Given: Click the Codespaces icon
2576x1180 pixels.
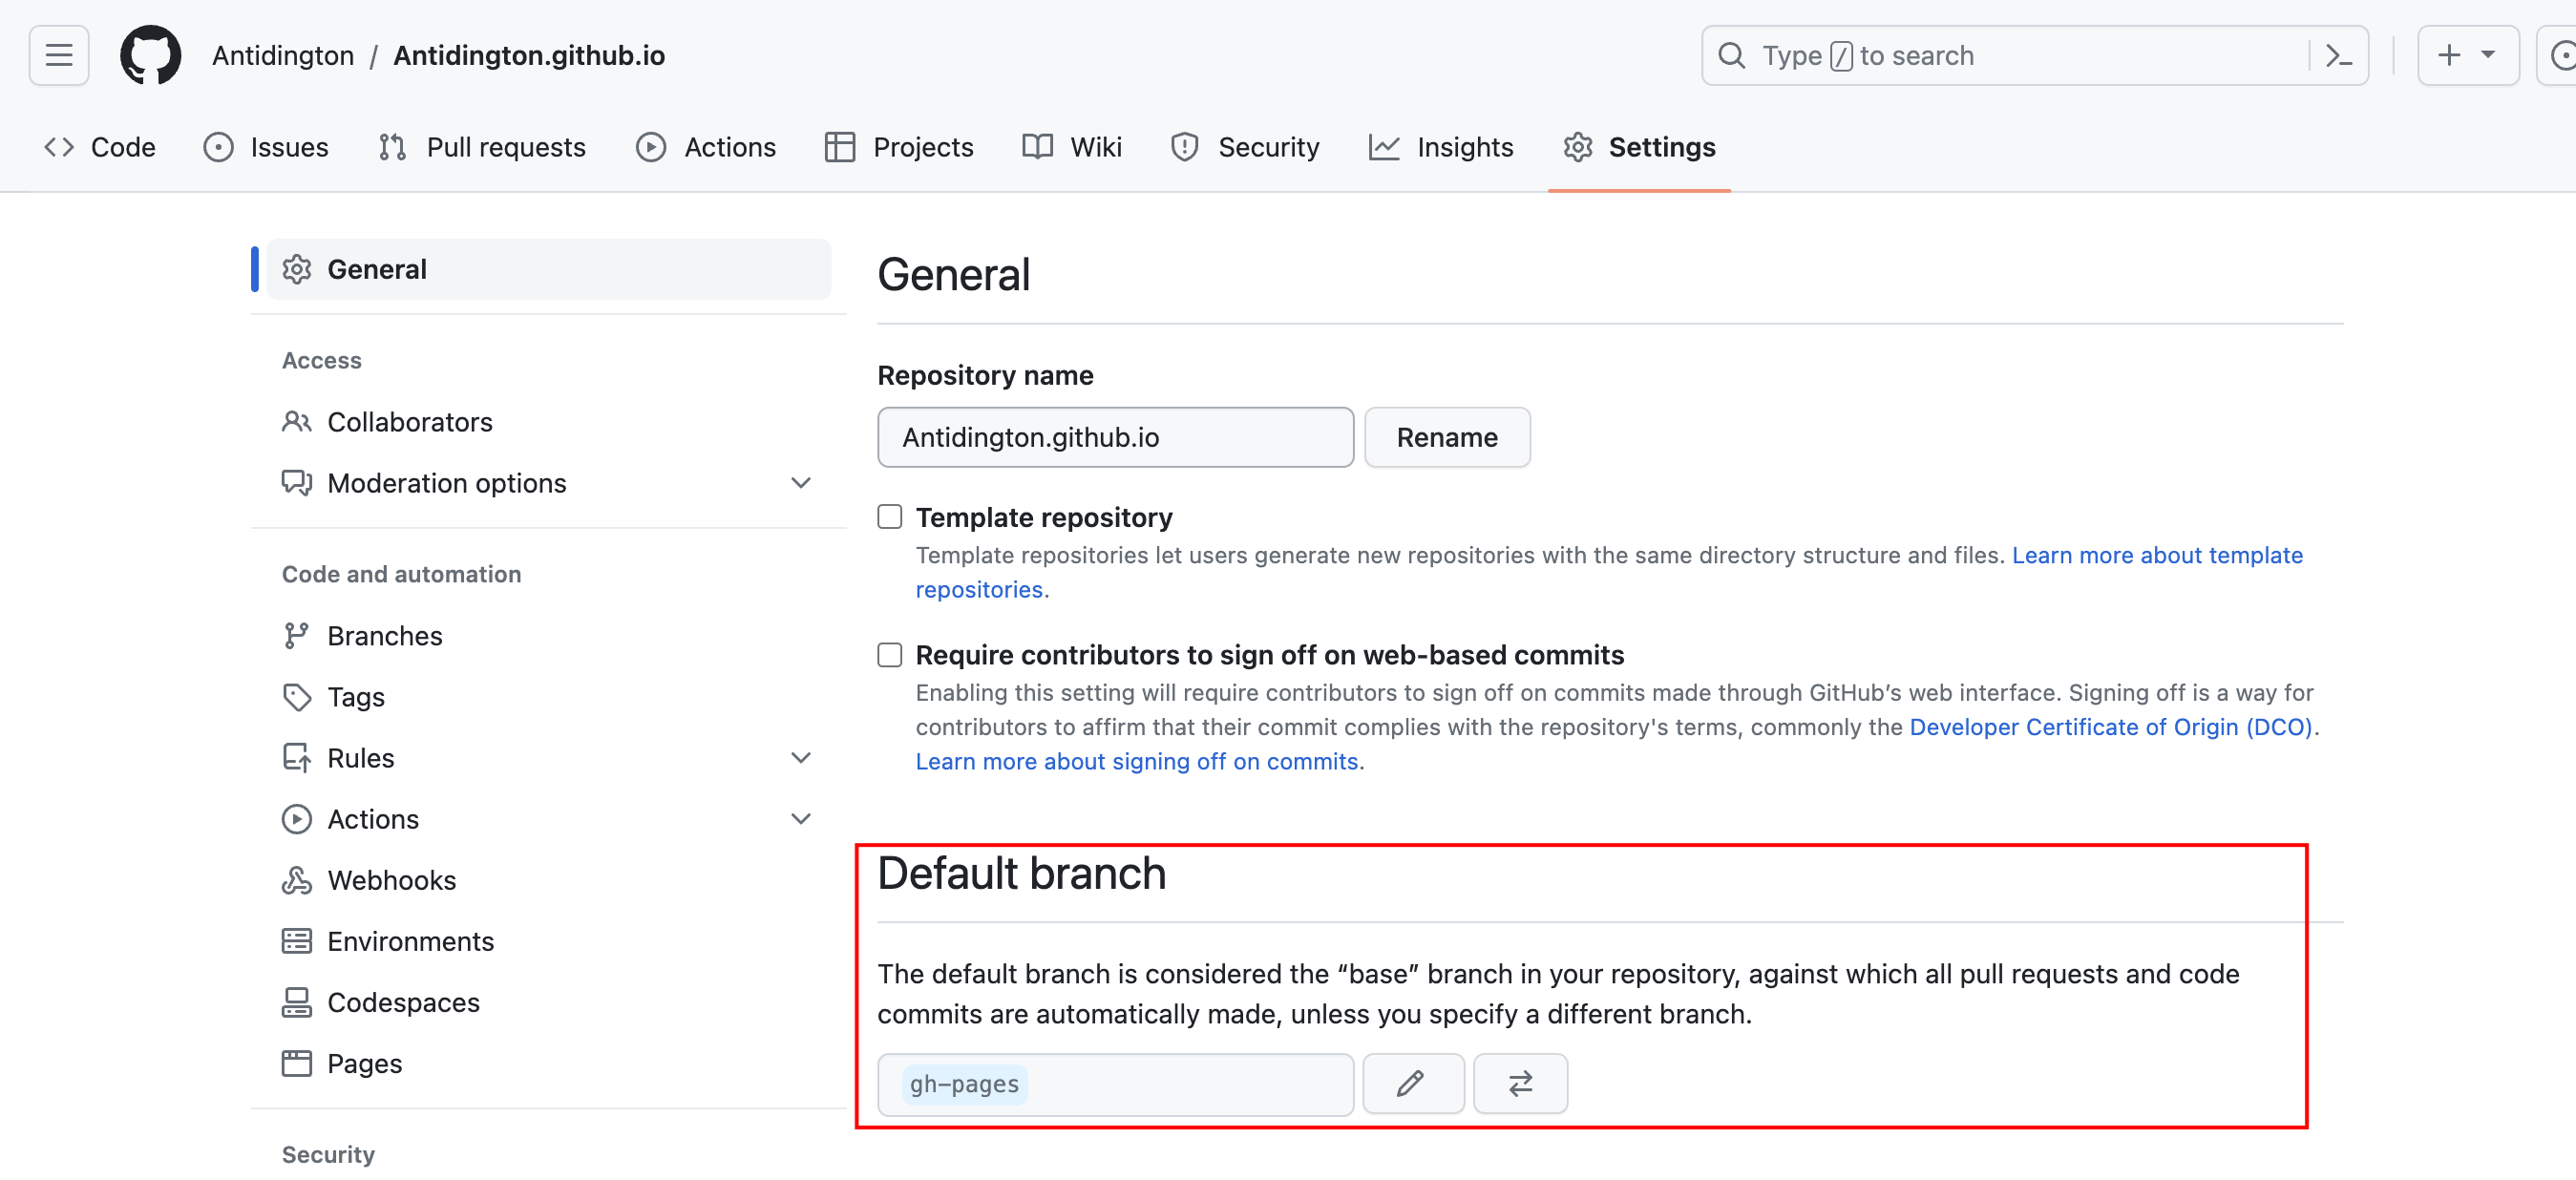Looking at the screenshot, I should [x=296, y=1002].
